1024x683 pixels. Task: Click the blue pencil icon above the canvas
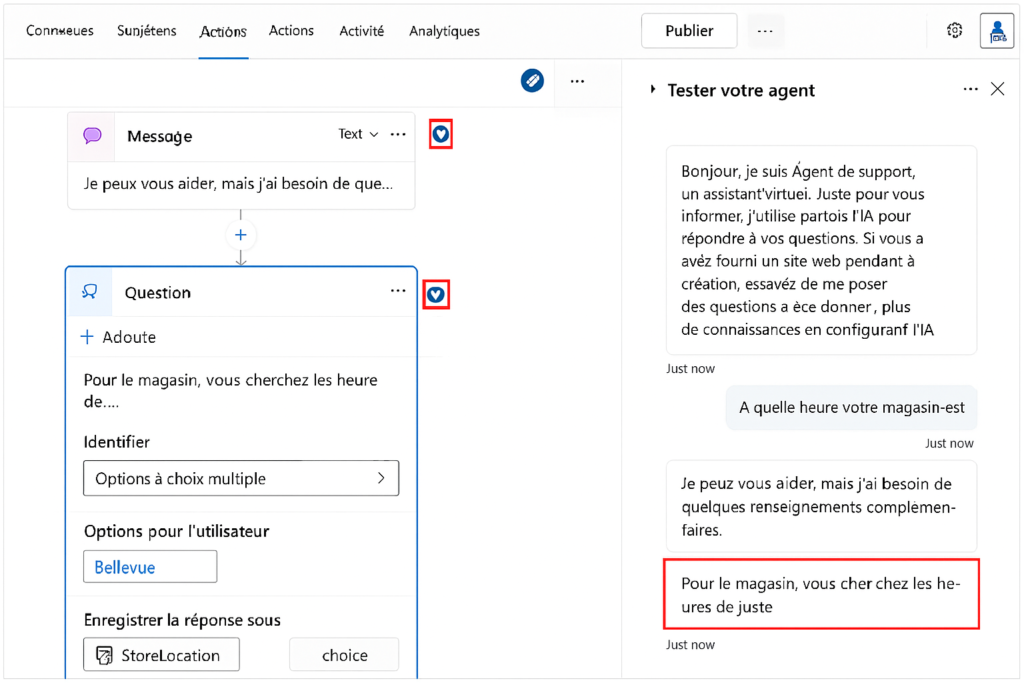532,81
